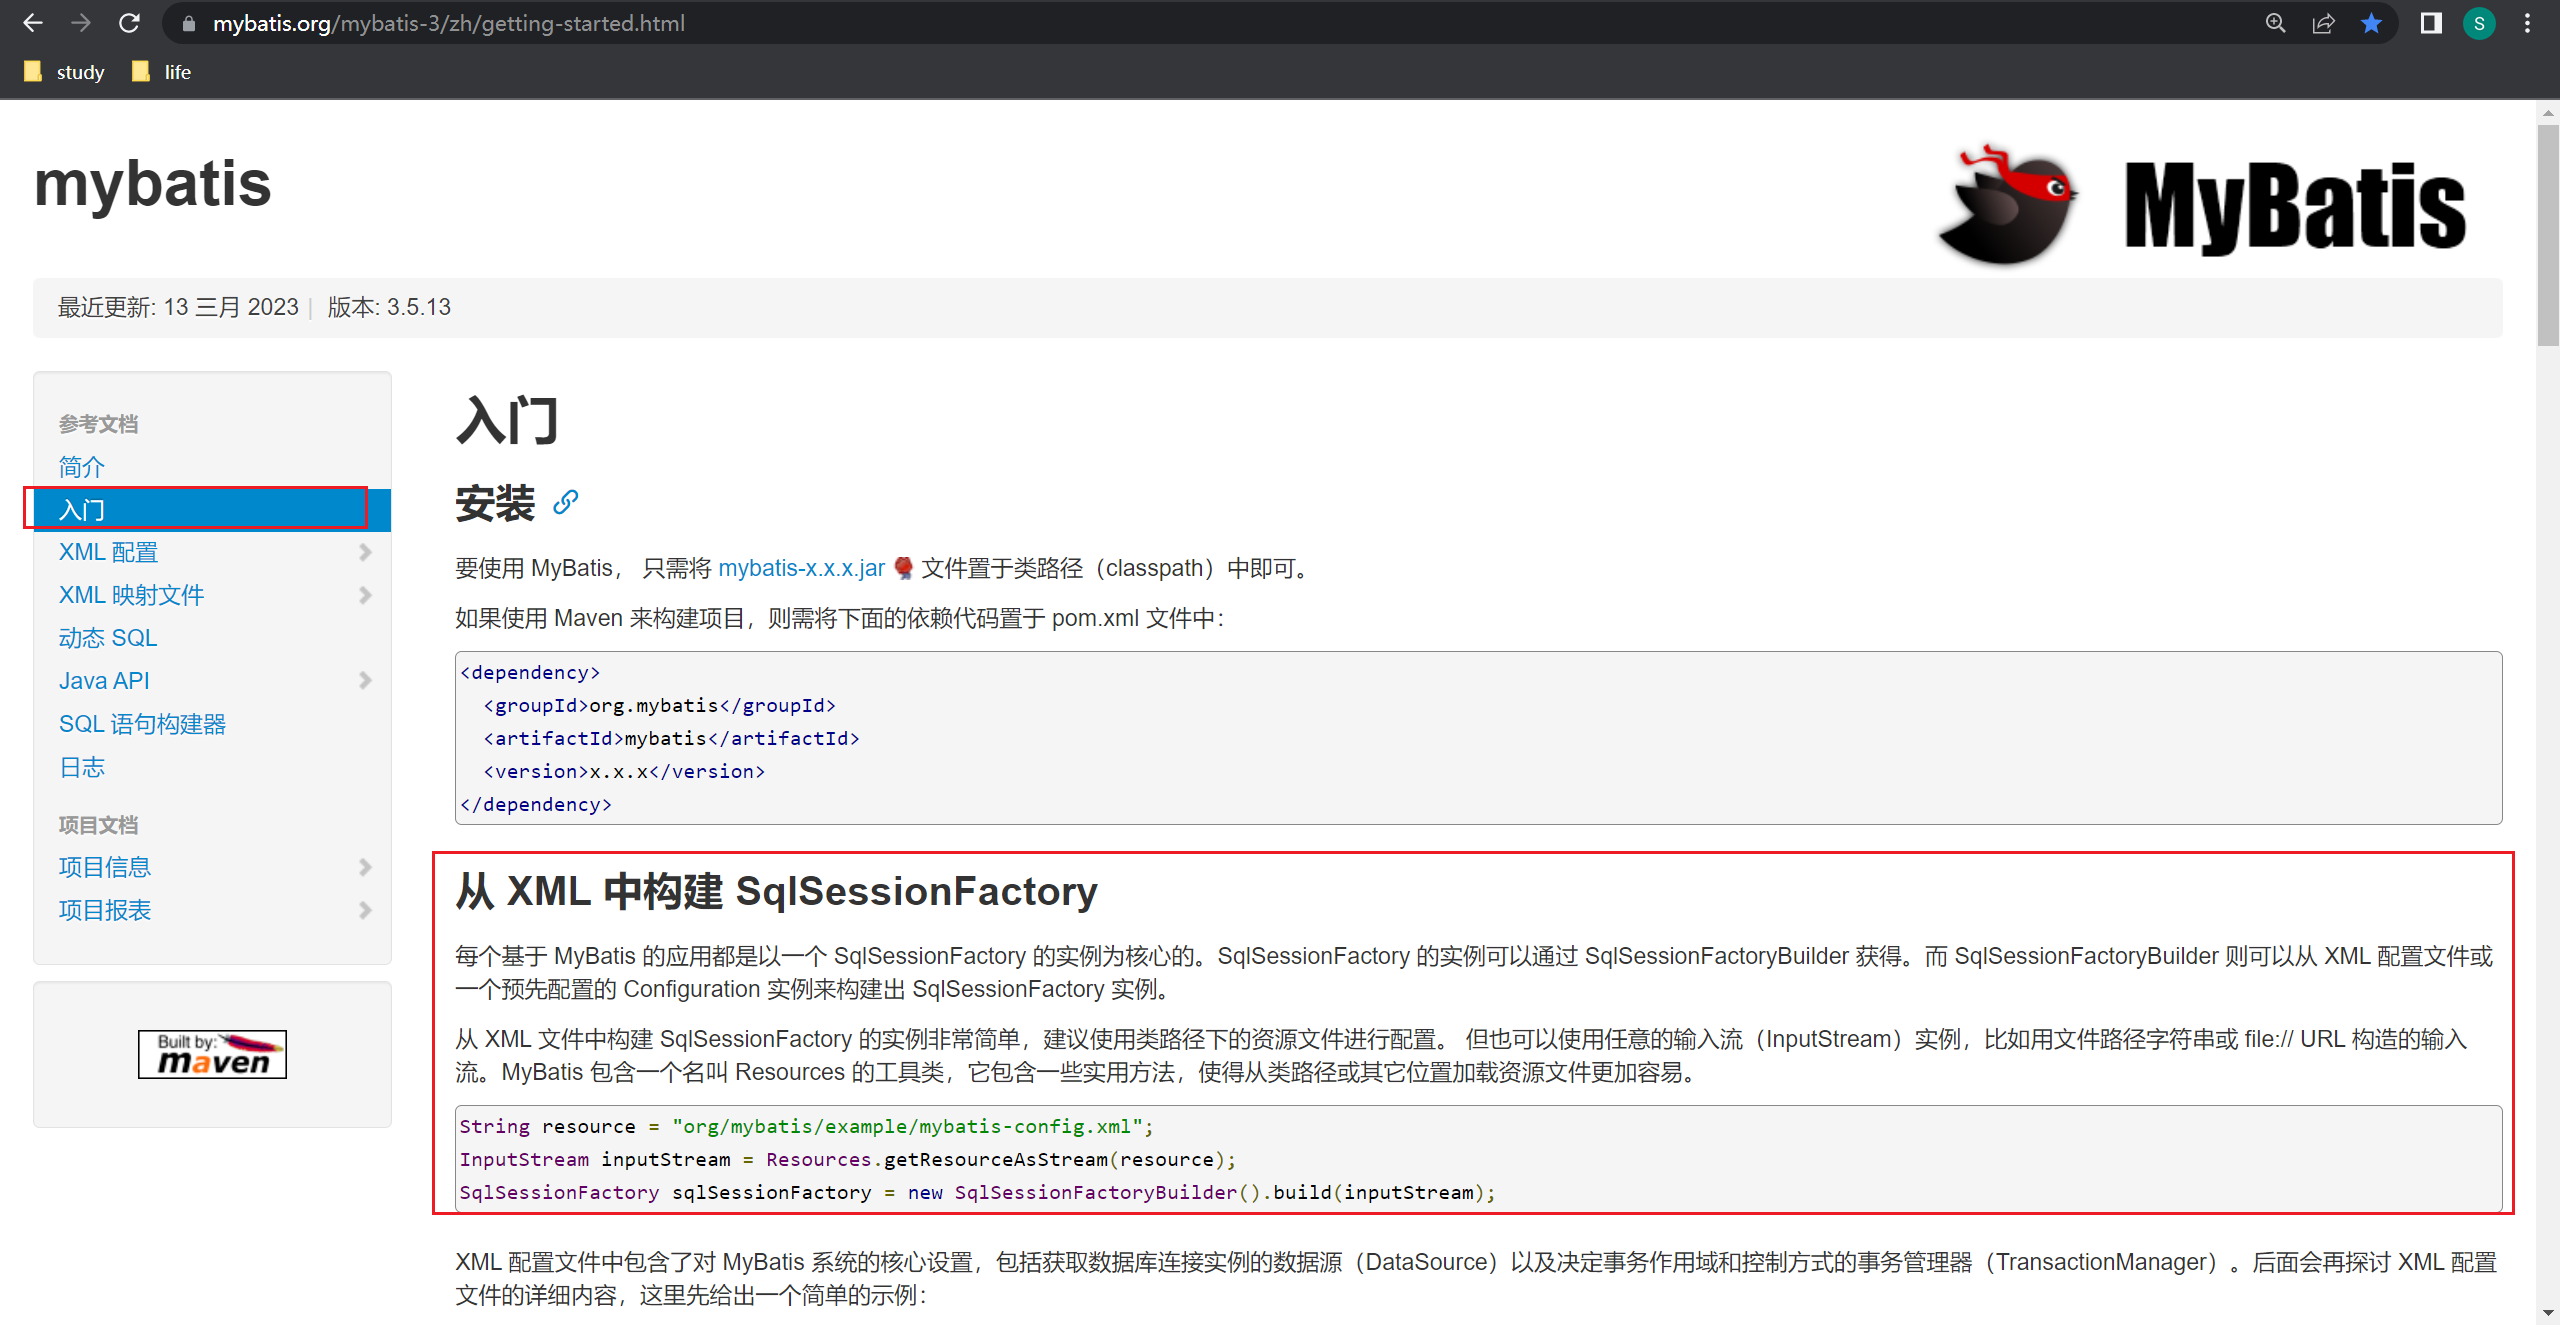Click the scrollbar up arrow
The width and height of the screenshot is (2560, 1325).
click(2548, 112)
